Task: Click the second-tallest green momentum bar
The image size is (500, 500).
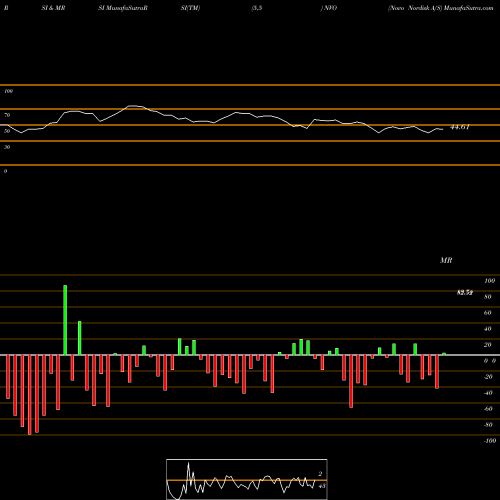Action: 80,338
